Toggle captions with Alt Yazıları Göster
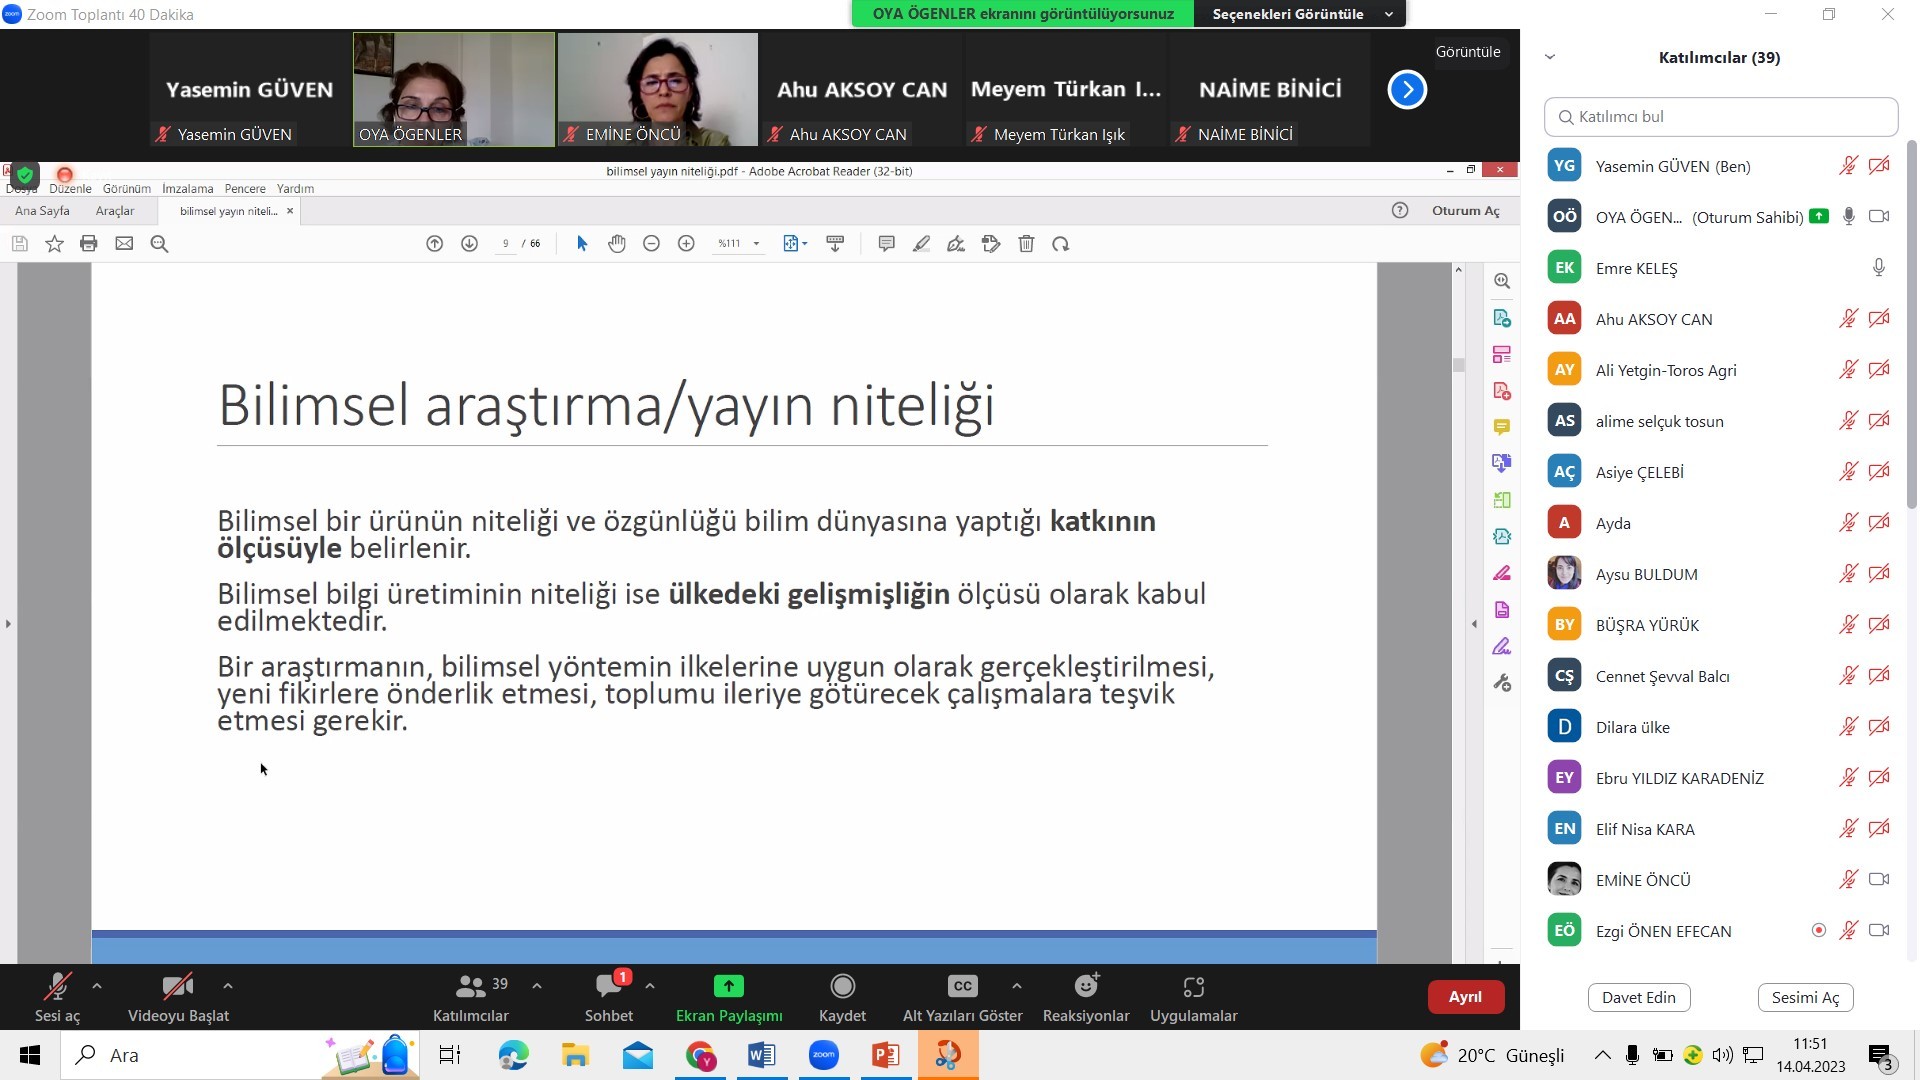The height and width of the screenshot is (1080, 1920). point(962,997)
